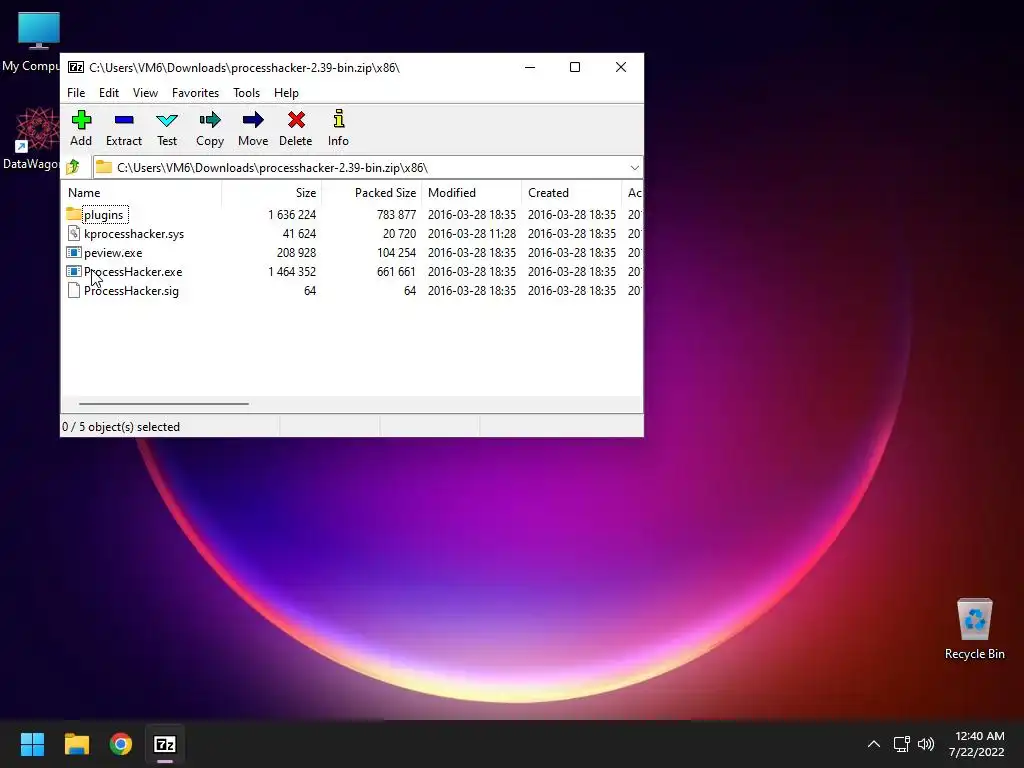Open Windows Start menu
The image size is (1024, 768).
click(32, 744)
